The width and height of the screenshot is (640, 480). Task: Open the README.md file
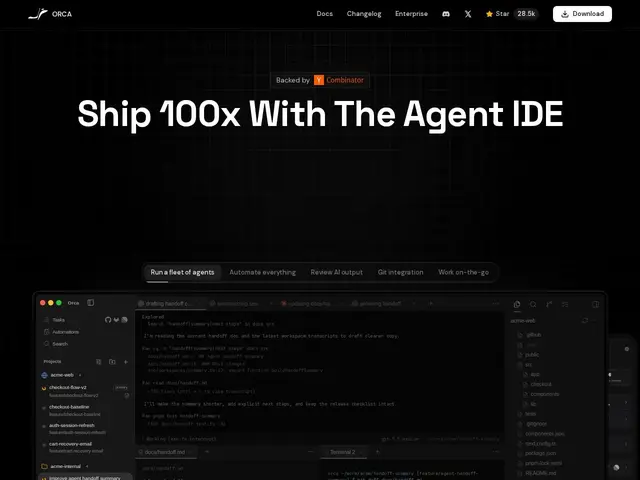pos(537,473)
